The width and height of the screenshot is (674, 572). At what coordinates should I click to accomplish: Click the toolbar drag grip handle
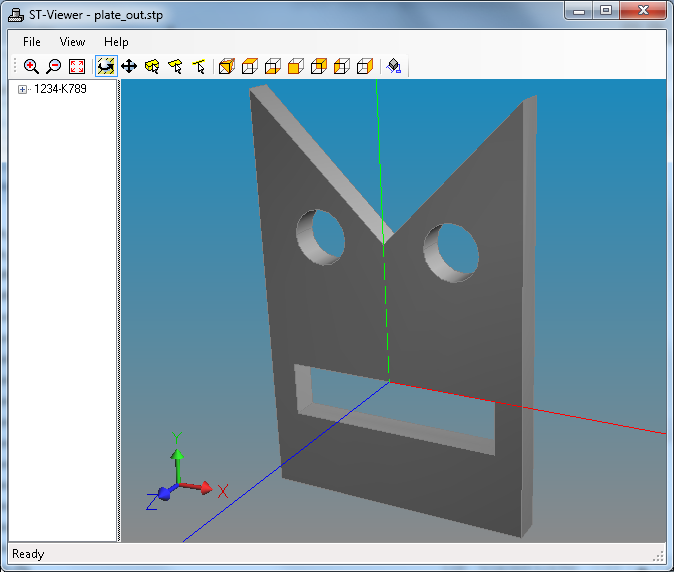(15, 66)
